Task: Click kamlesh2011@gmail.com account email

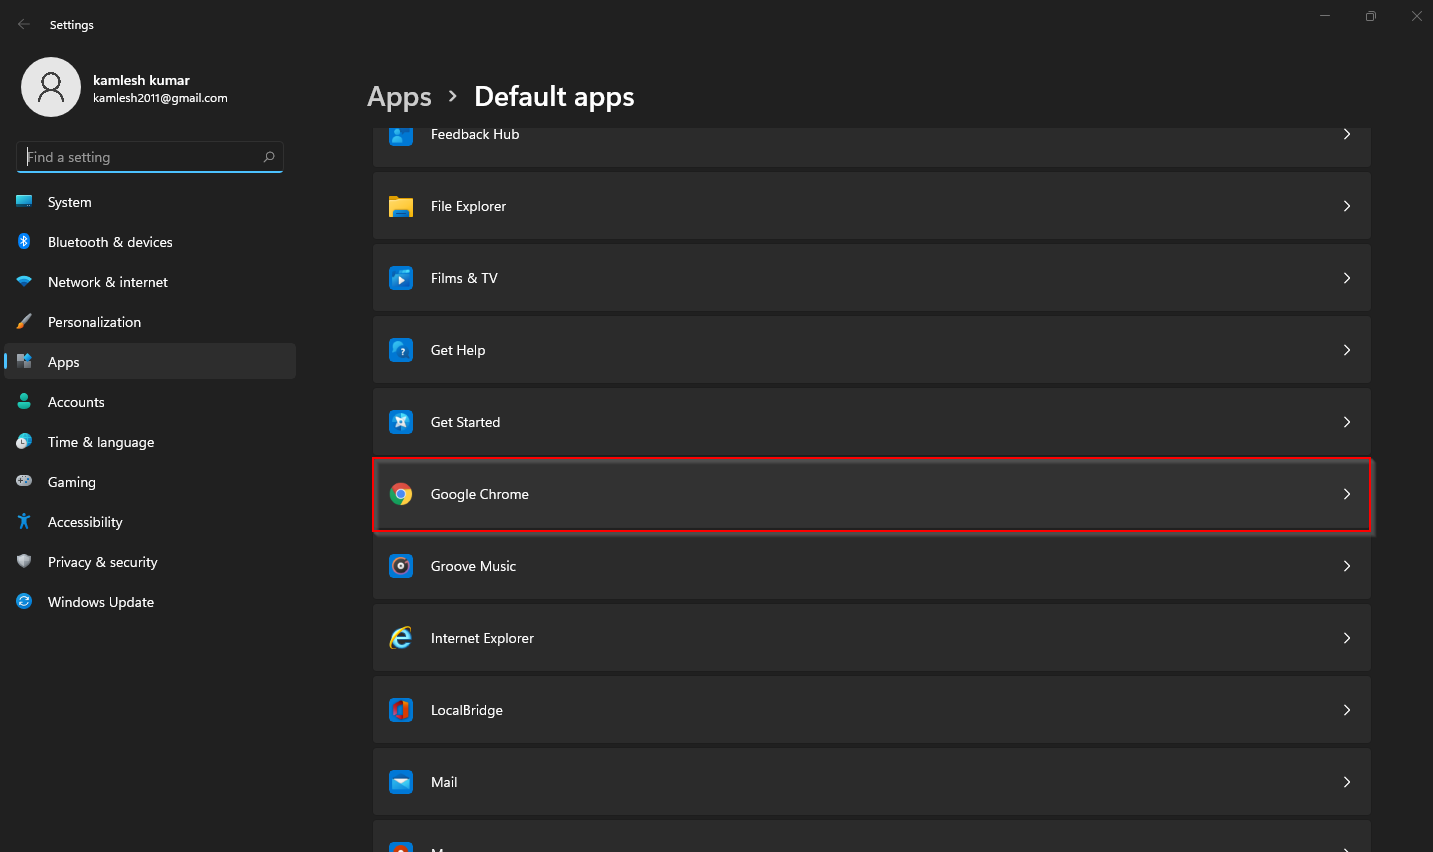Action: point(160,98)
